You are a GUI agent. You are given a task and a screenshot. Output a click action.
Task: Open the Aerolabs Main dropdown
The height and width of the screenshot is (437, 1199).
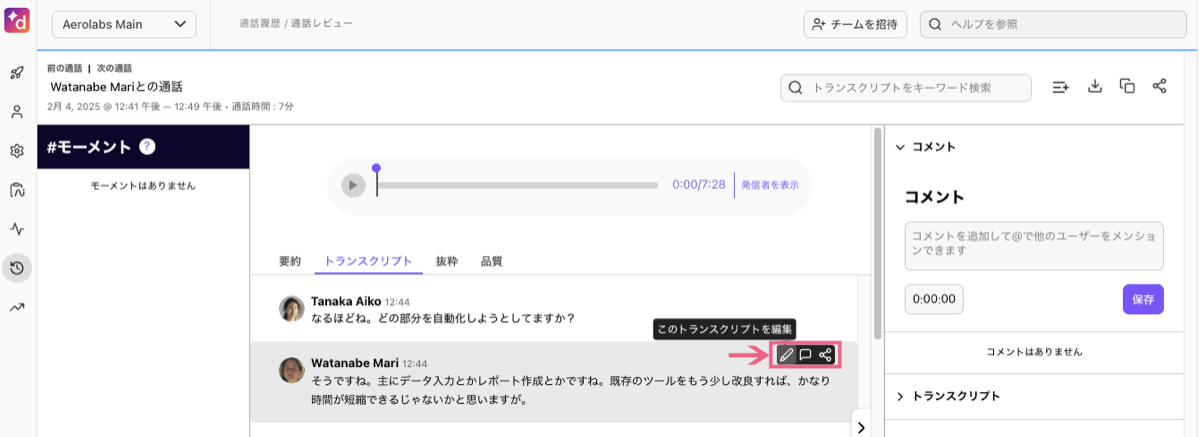point(124,24)
